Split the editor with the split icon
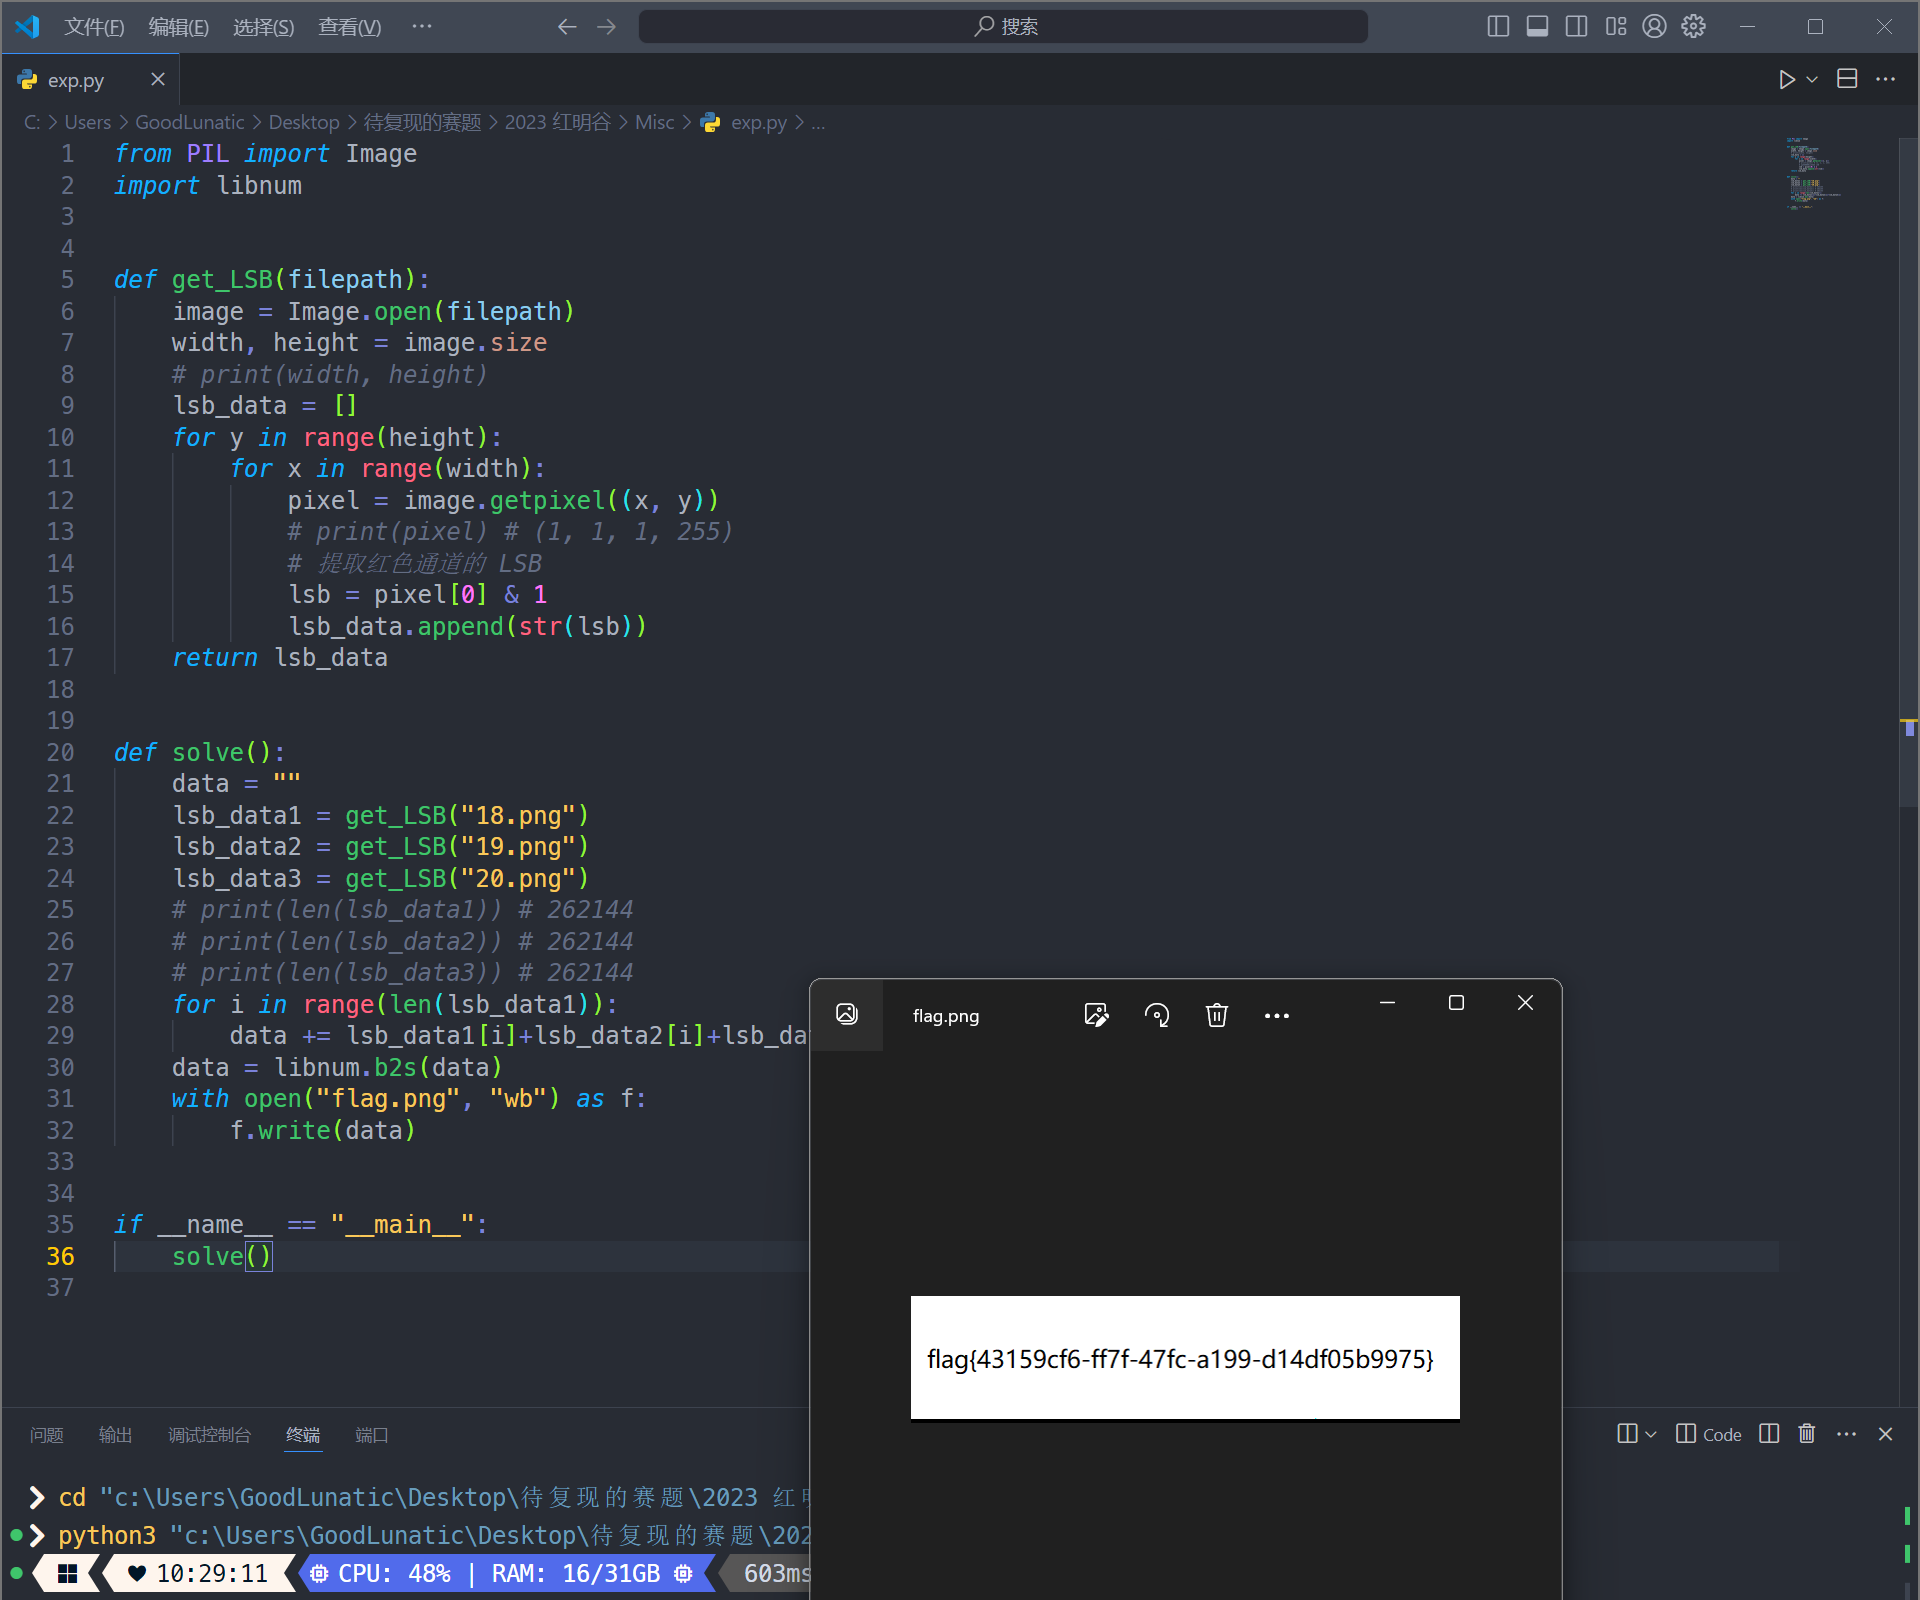This screenshot has width=1920, height=1600. tap(1847, 79)
